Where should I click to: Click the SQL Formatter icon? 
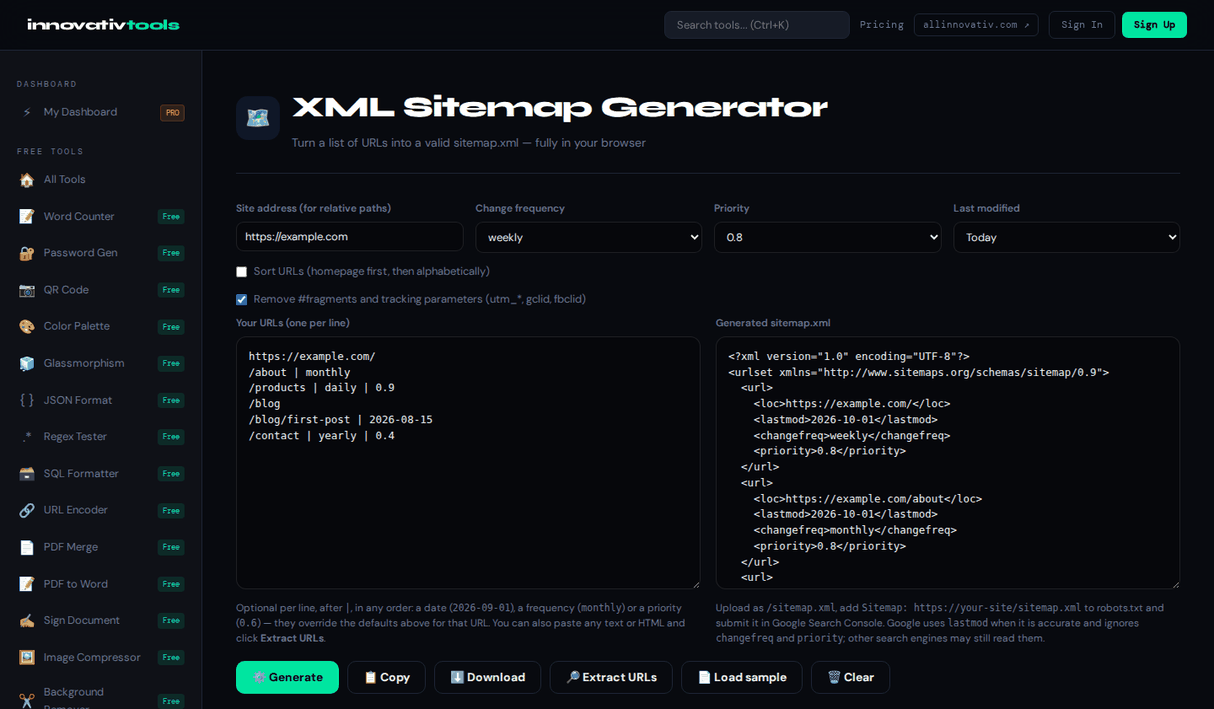[x=27, y=474]
